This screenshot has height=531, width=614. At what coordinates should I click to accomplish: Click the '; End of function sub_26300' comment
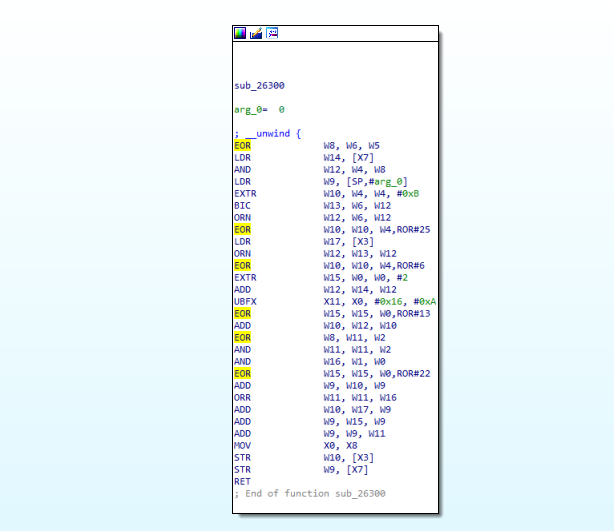tap(310, 494)
